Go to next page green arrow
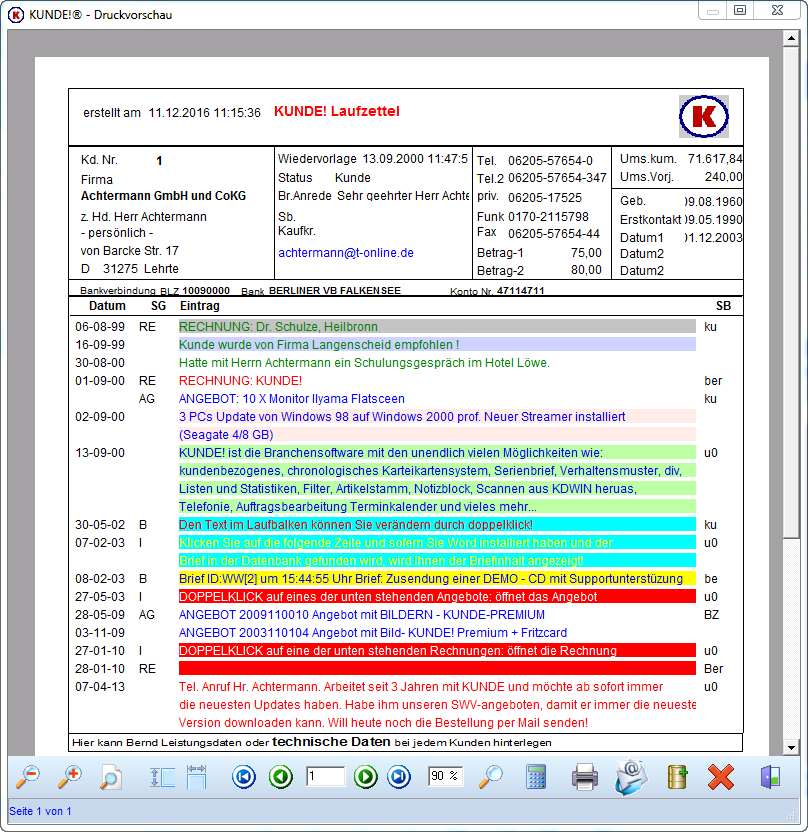Viewport: 808px width, 832px height. coord(366,777)
